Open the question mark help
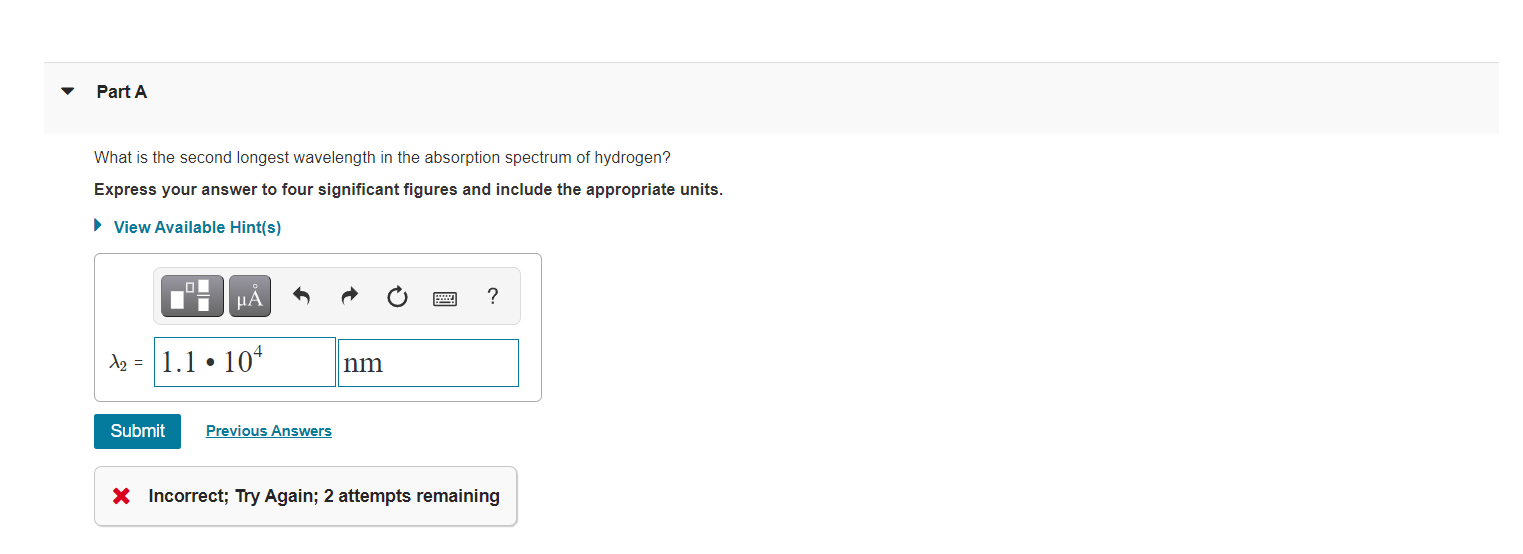 (x=491, y=296)
